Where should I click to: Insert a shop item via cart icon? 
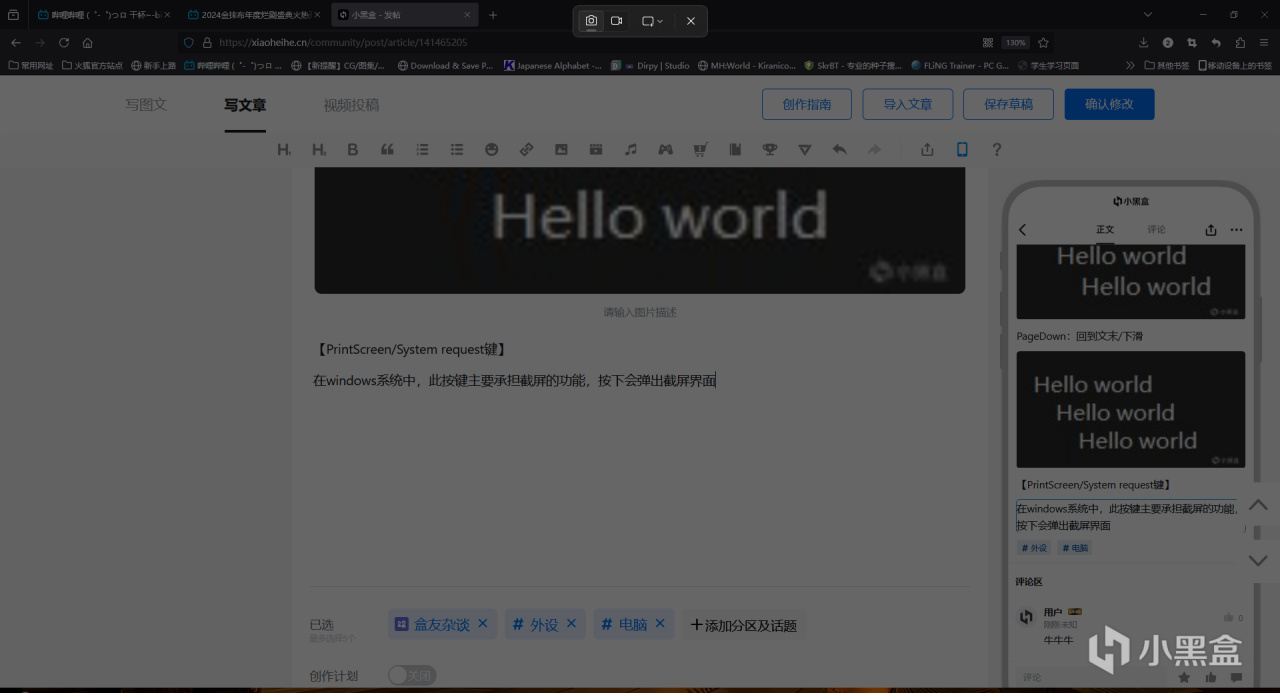click(x=700, y=150)
